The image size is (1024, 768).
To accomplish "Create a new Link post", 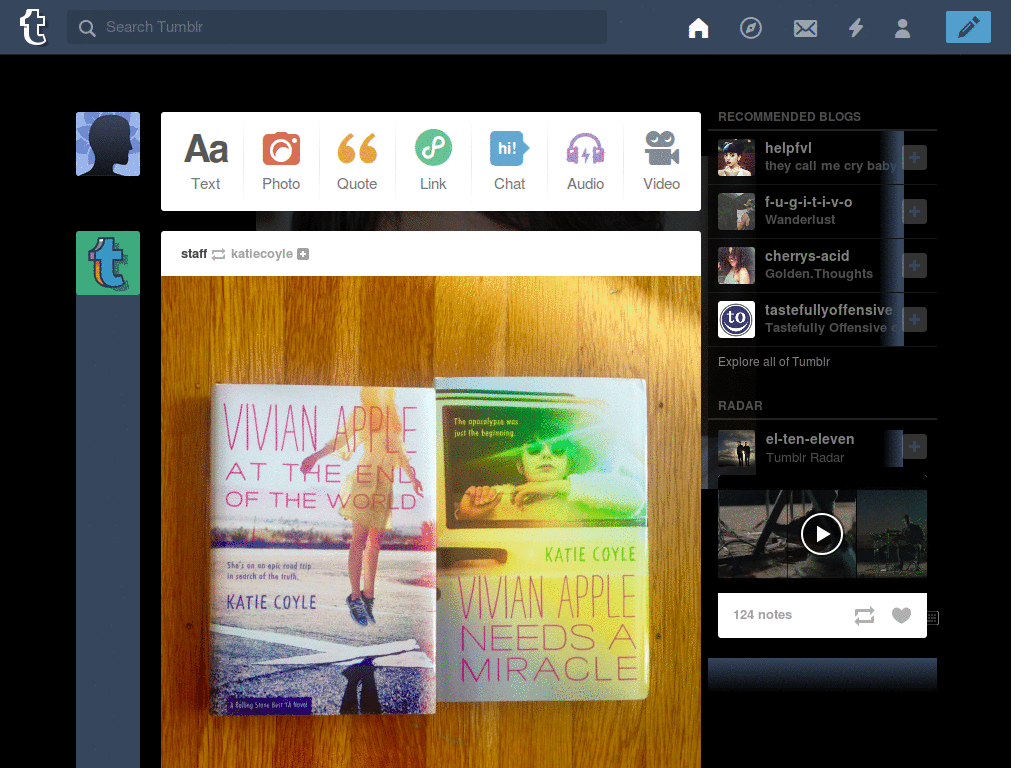I will coord(433,161).
